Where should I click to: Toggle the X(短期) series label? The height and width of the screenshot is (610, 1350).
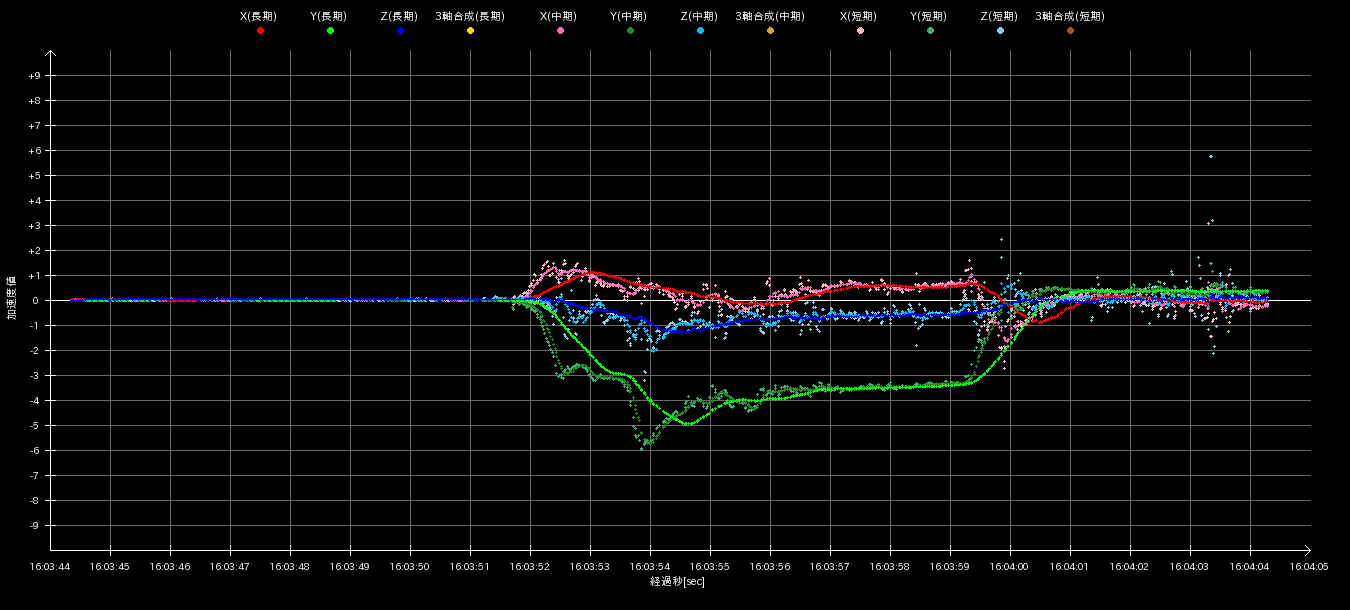click(859, 17)
